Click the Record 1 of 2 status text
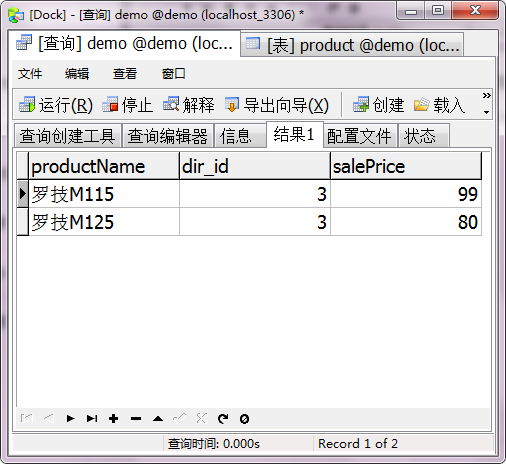Screen dimensions: 506x464 (358, 444)
